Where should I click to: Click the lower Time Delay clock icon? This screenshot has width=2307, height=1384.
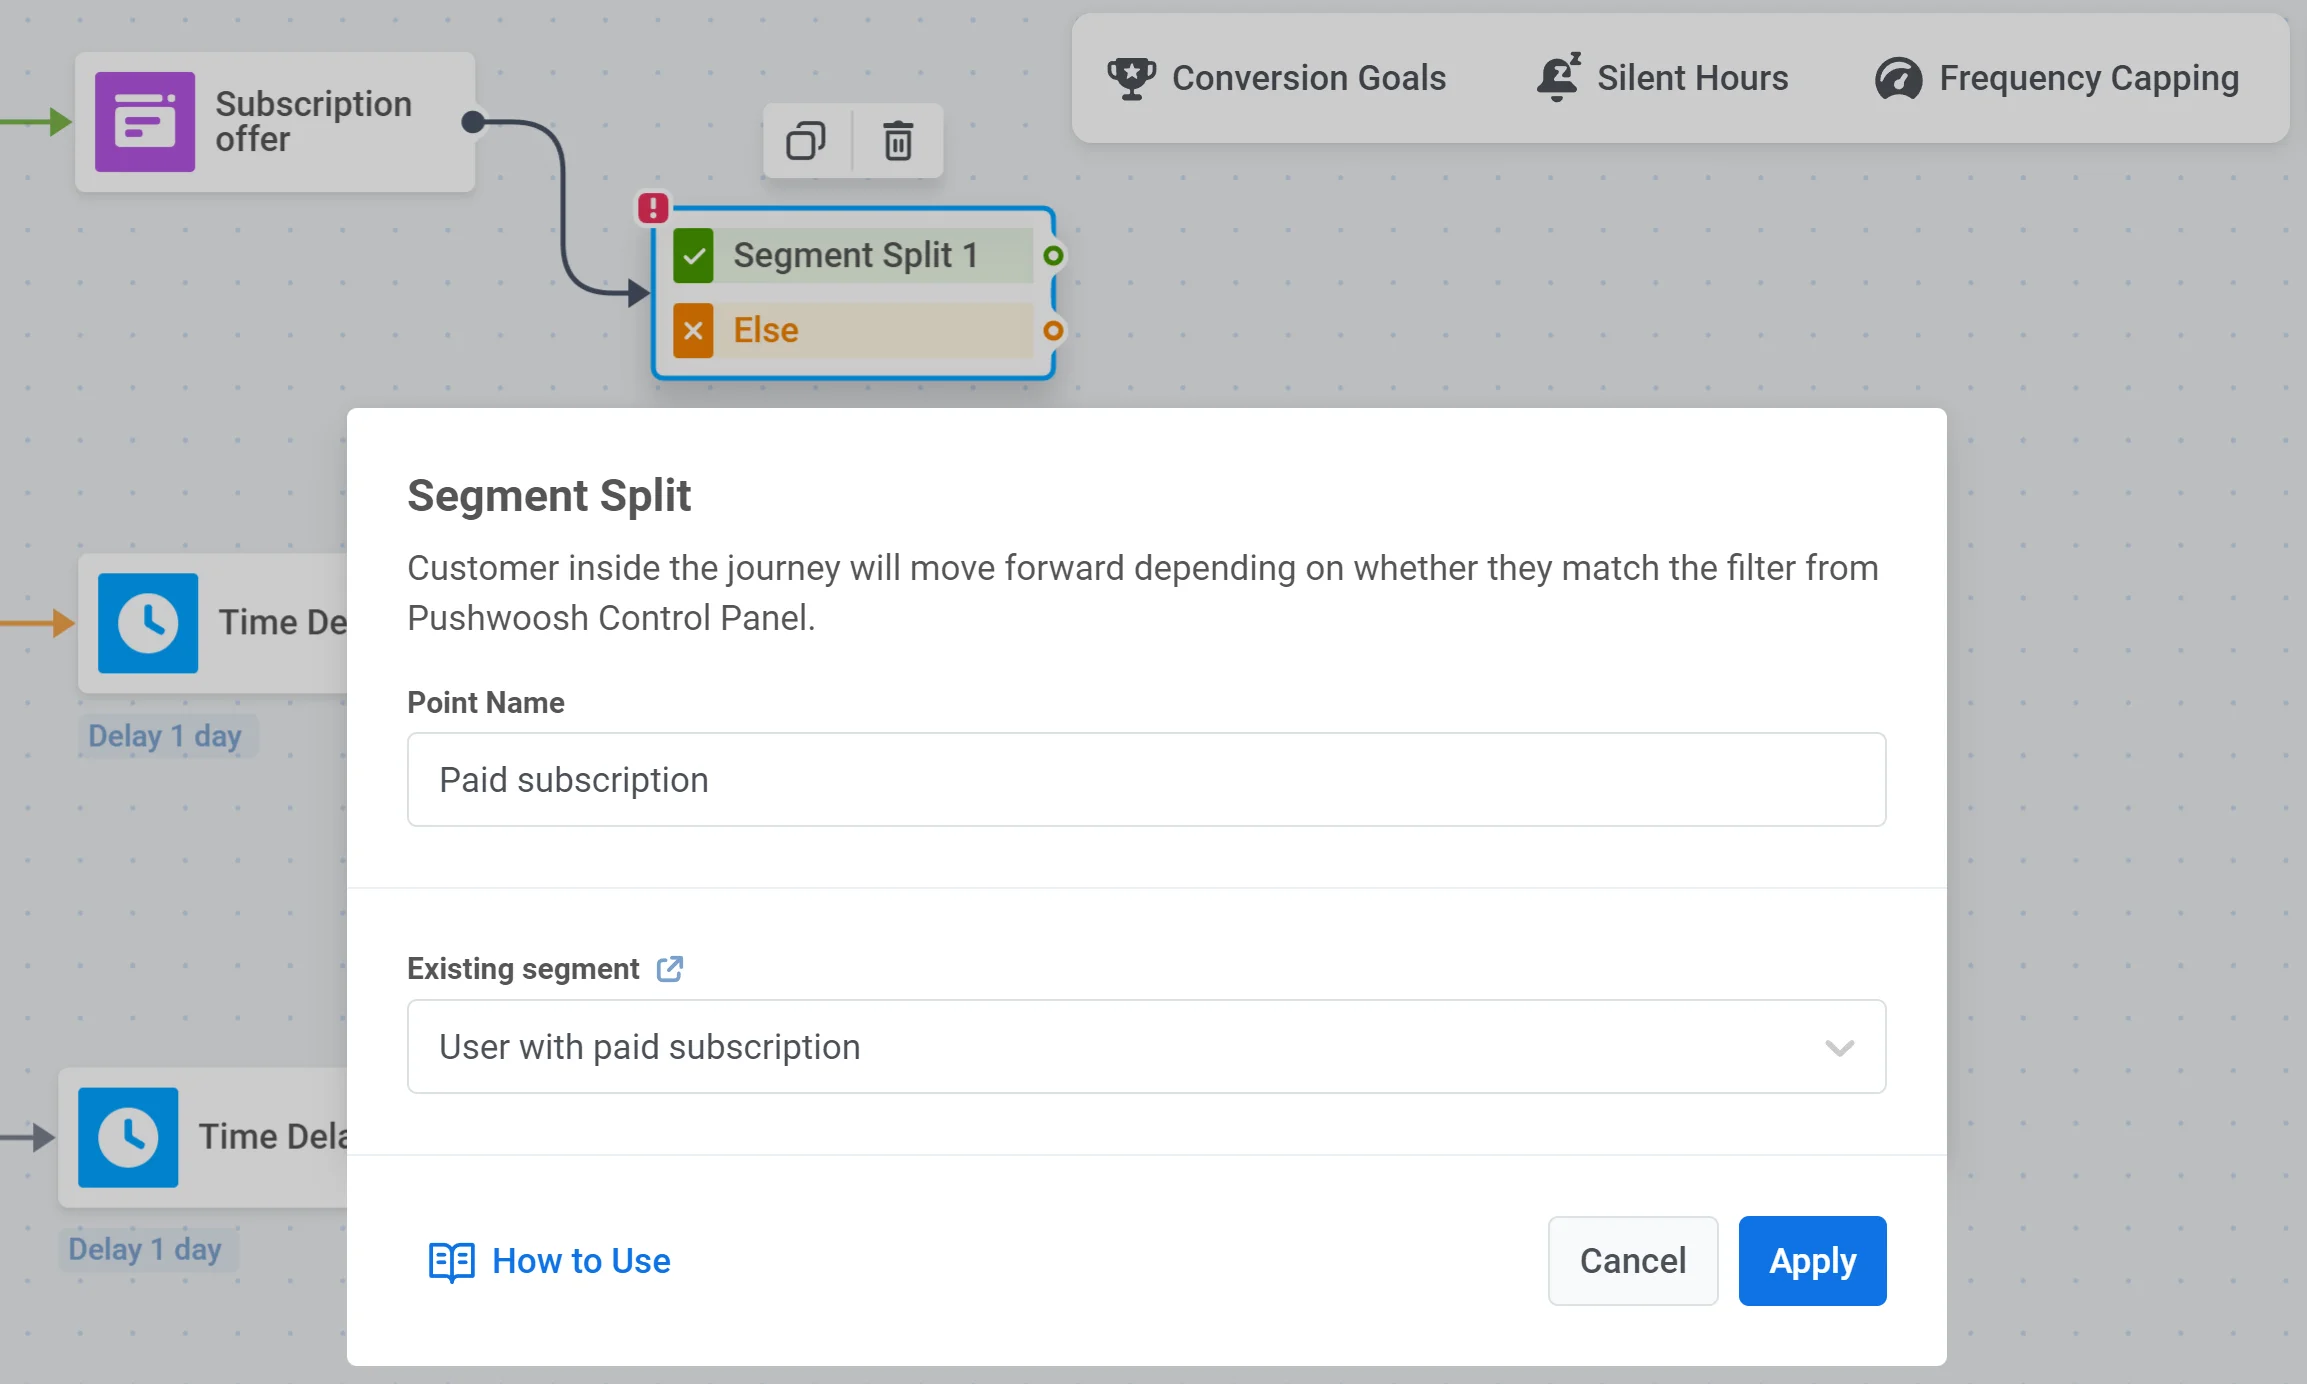[x=128, y=1137]
